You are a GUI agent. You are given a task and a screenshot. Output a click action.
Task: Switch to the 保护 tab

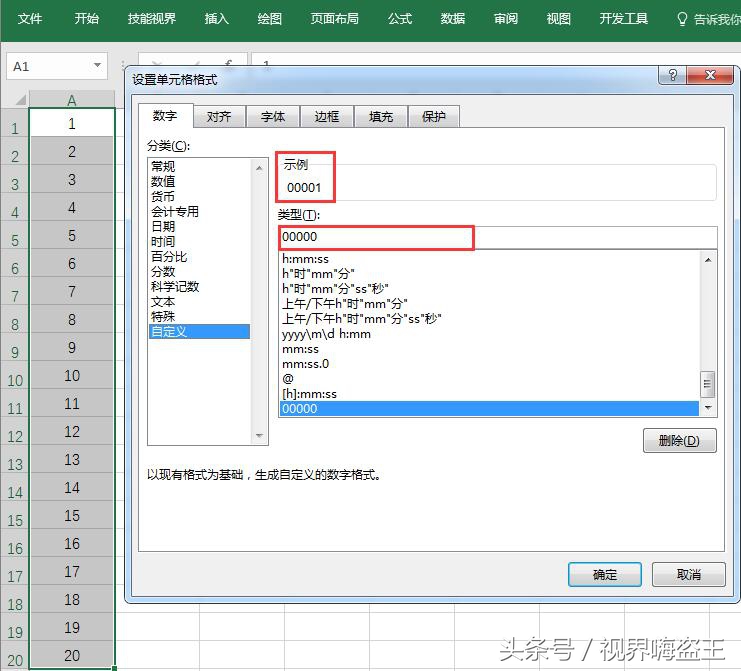click(x=434, y=117)
